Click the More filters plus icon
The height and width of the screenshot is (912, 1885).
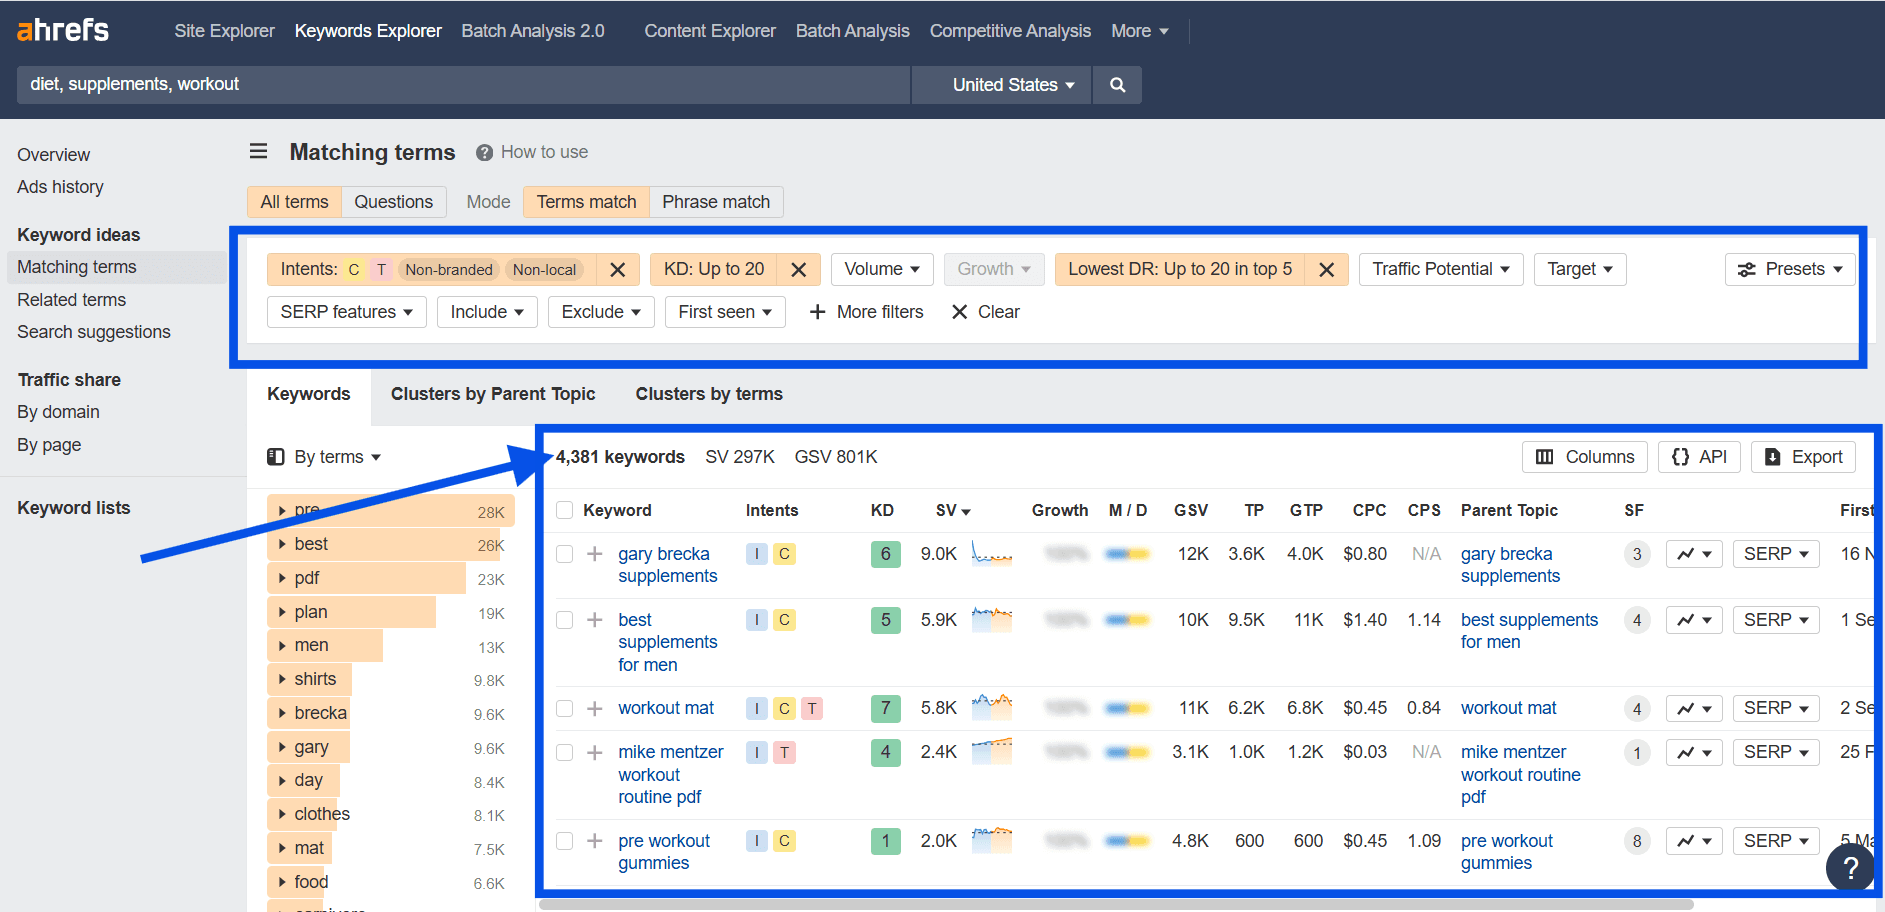click(x=817, y=312)
